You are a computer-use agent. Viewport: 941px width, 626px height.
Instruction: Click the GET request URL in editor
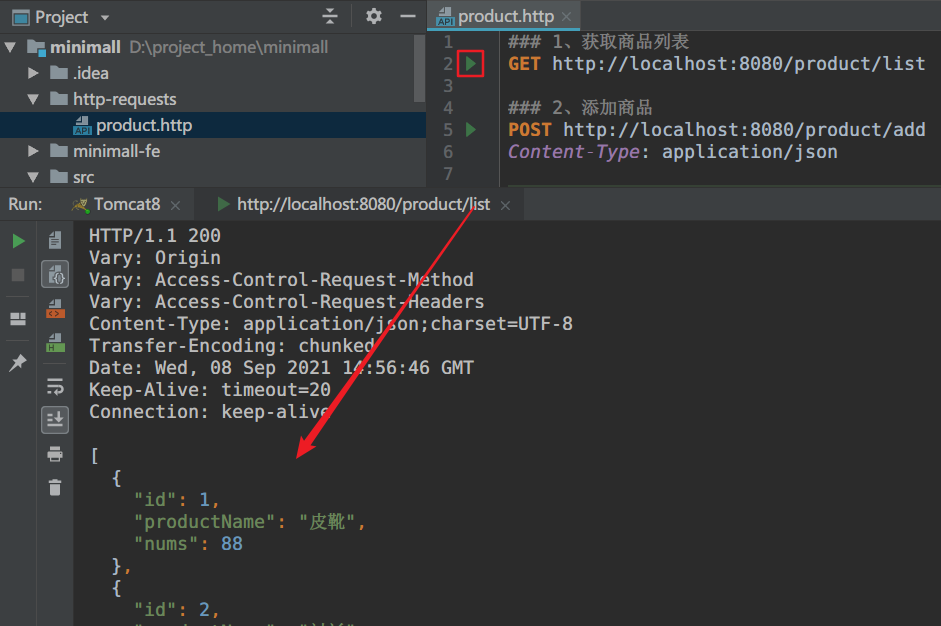[x=738, y=64]
